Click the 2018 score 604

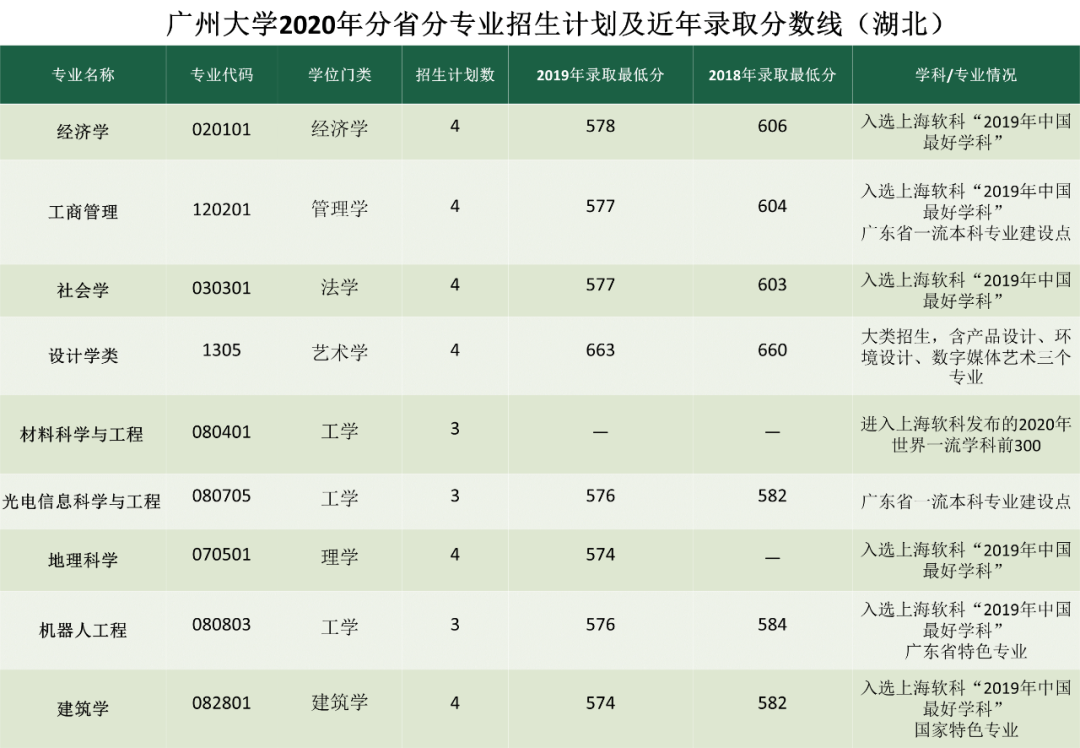(772, 206)
